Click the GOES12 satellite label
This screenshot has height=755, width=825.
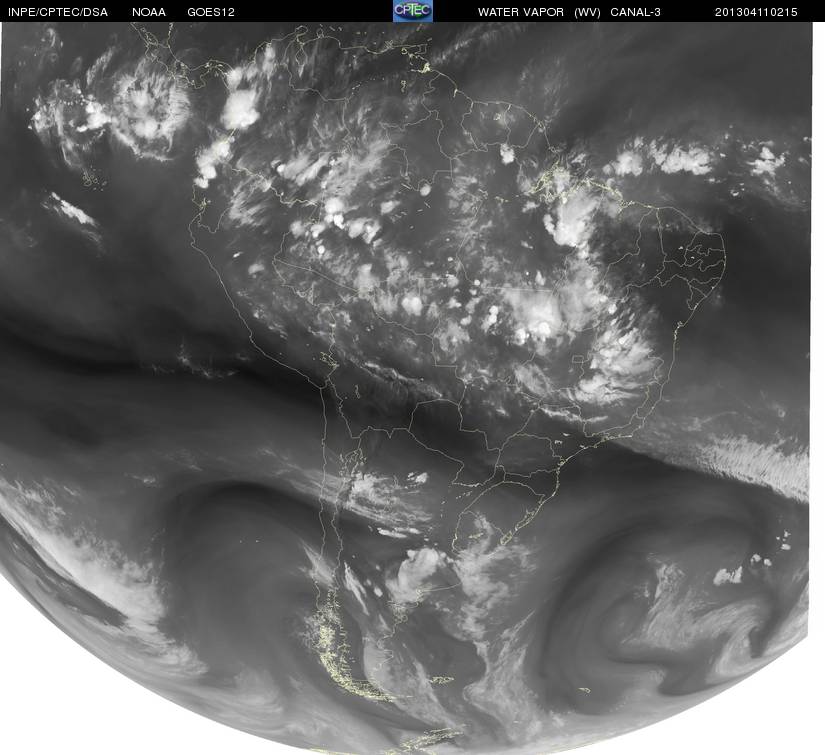tap(211, 12)
